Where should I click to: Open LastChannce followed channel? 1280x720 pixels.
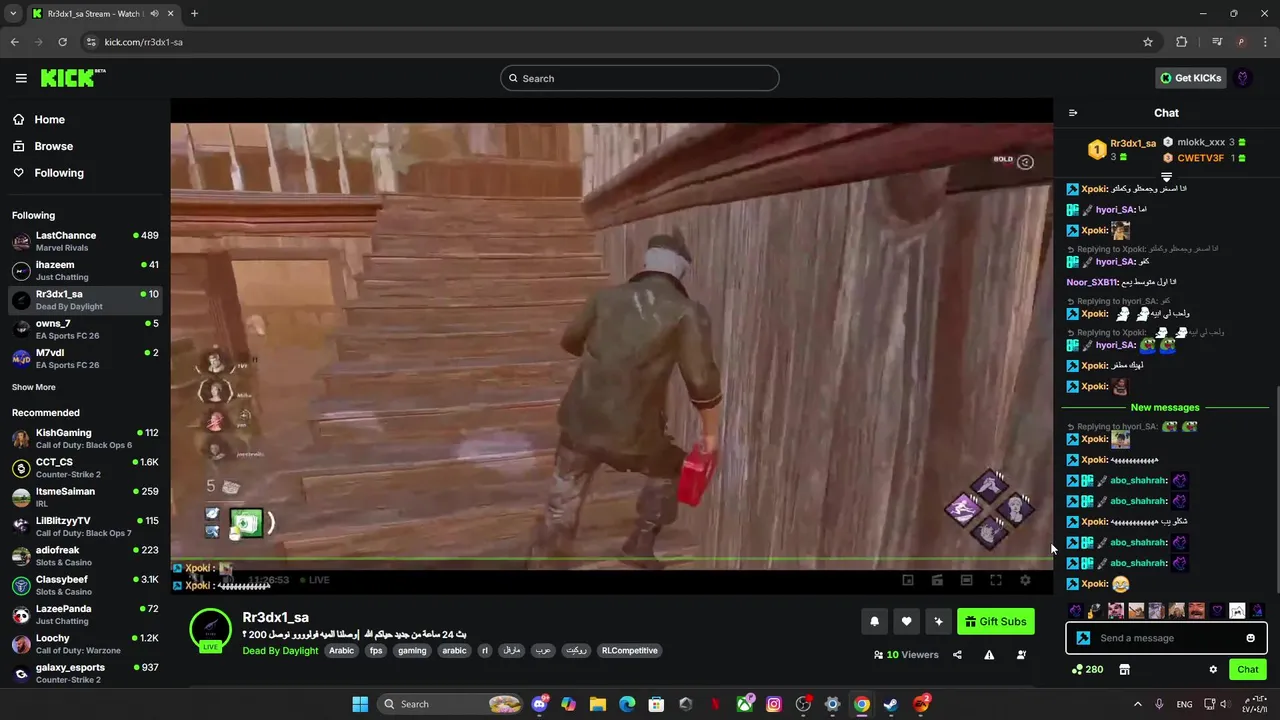(85, 241)
